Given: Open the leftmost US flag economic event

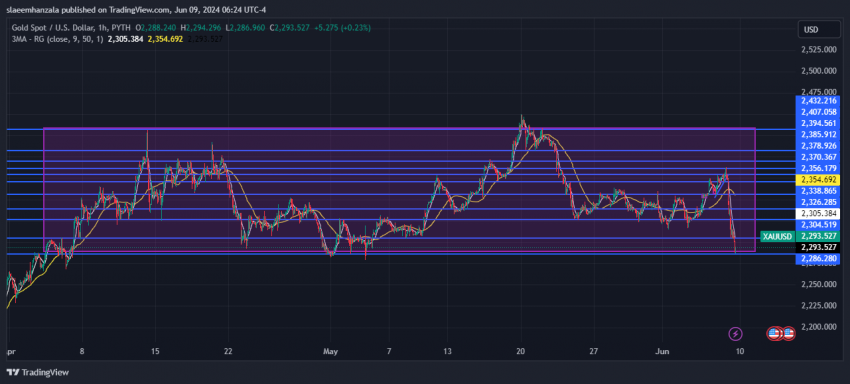Looking at the screenshot, I should [x=774, y=333].
